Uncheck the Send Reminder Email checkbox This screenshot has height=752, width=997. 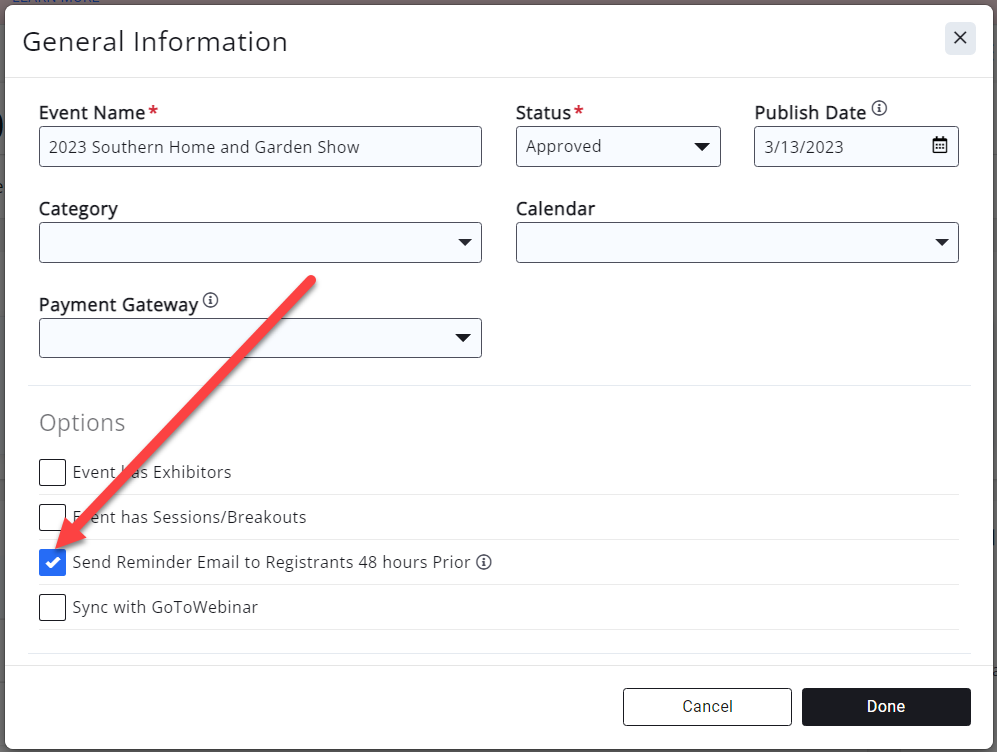pos(52,563)
